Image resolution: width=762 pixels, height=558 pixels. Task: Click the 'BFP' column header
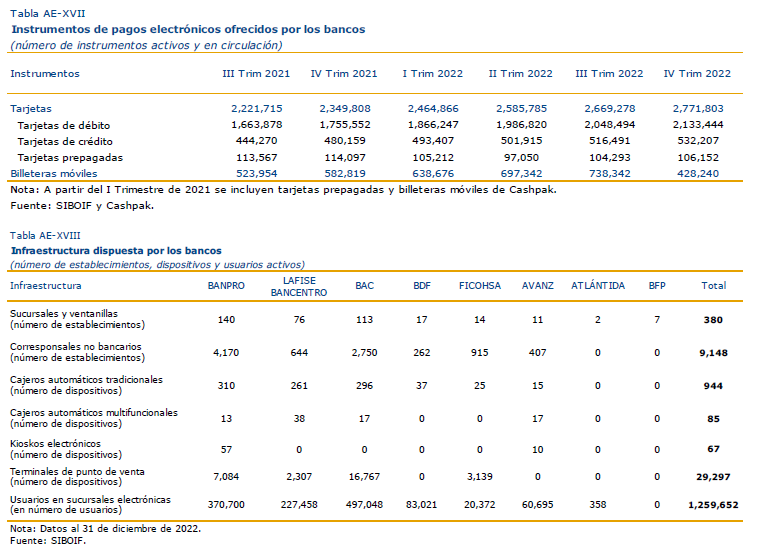click(657, 286)
